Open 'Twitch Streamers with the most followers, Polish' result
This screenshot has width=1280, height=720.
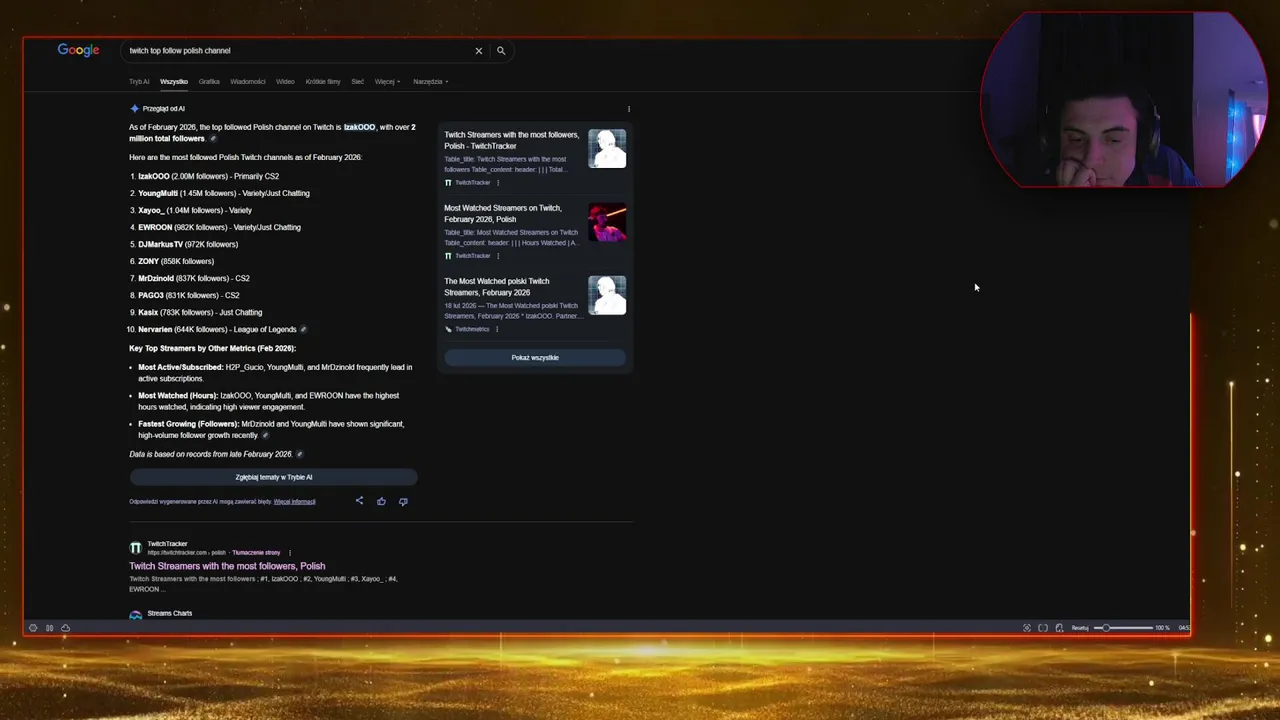pyautogui.click(x=227, y=566)
